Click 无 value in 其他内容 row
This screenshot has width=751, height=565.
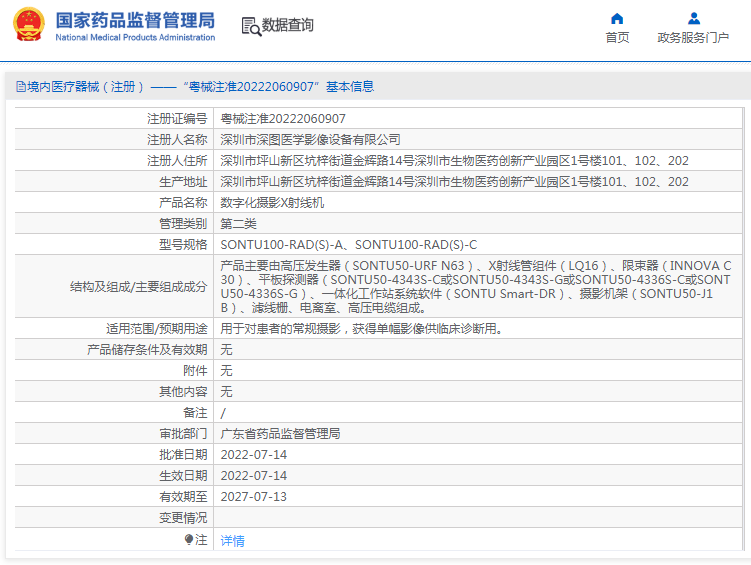(226, 392)
